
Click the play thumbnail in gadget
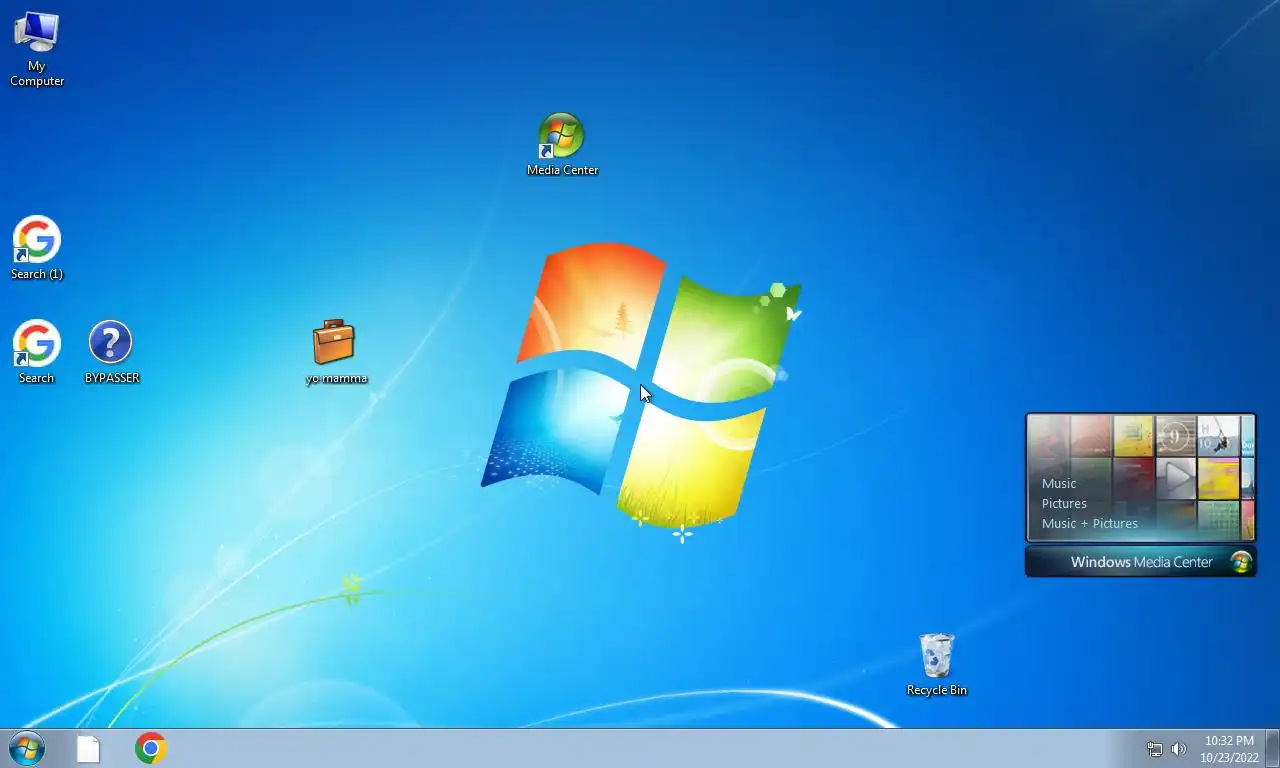click(x=1176, y=478)
